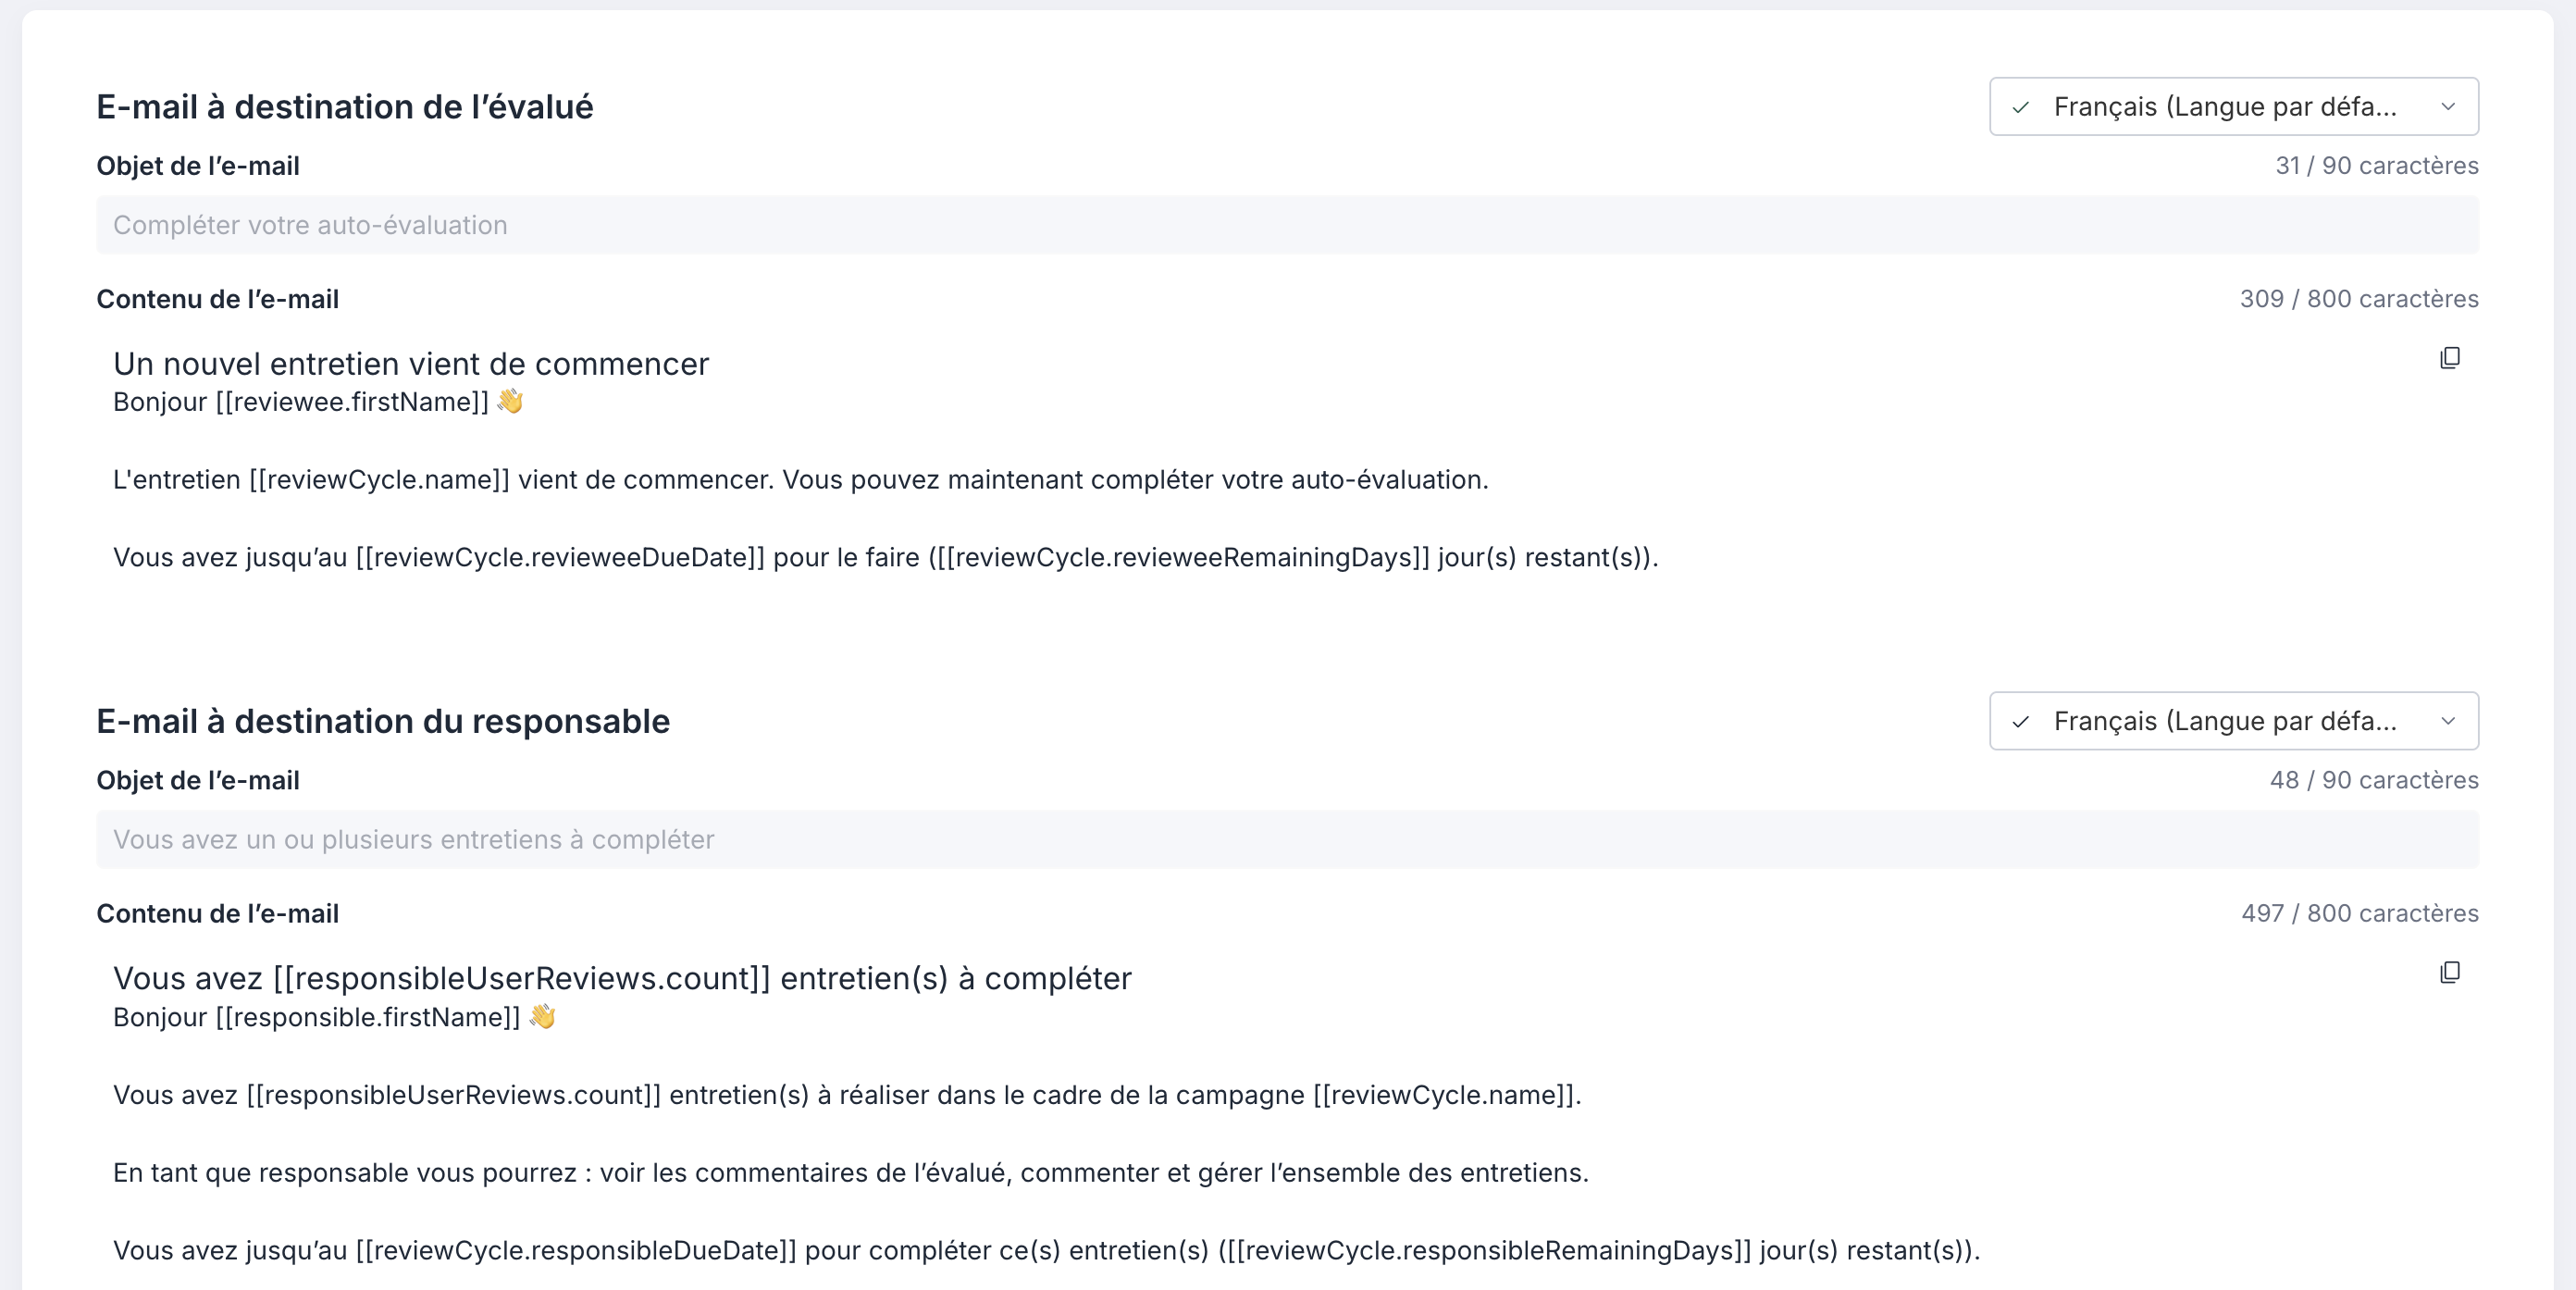Click the subject field 'Vous avez un ou plusieurs entretiens'

(1287, 839)
